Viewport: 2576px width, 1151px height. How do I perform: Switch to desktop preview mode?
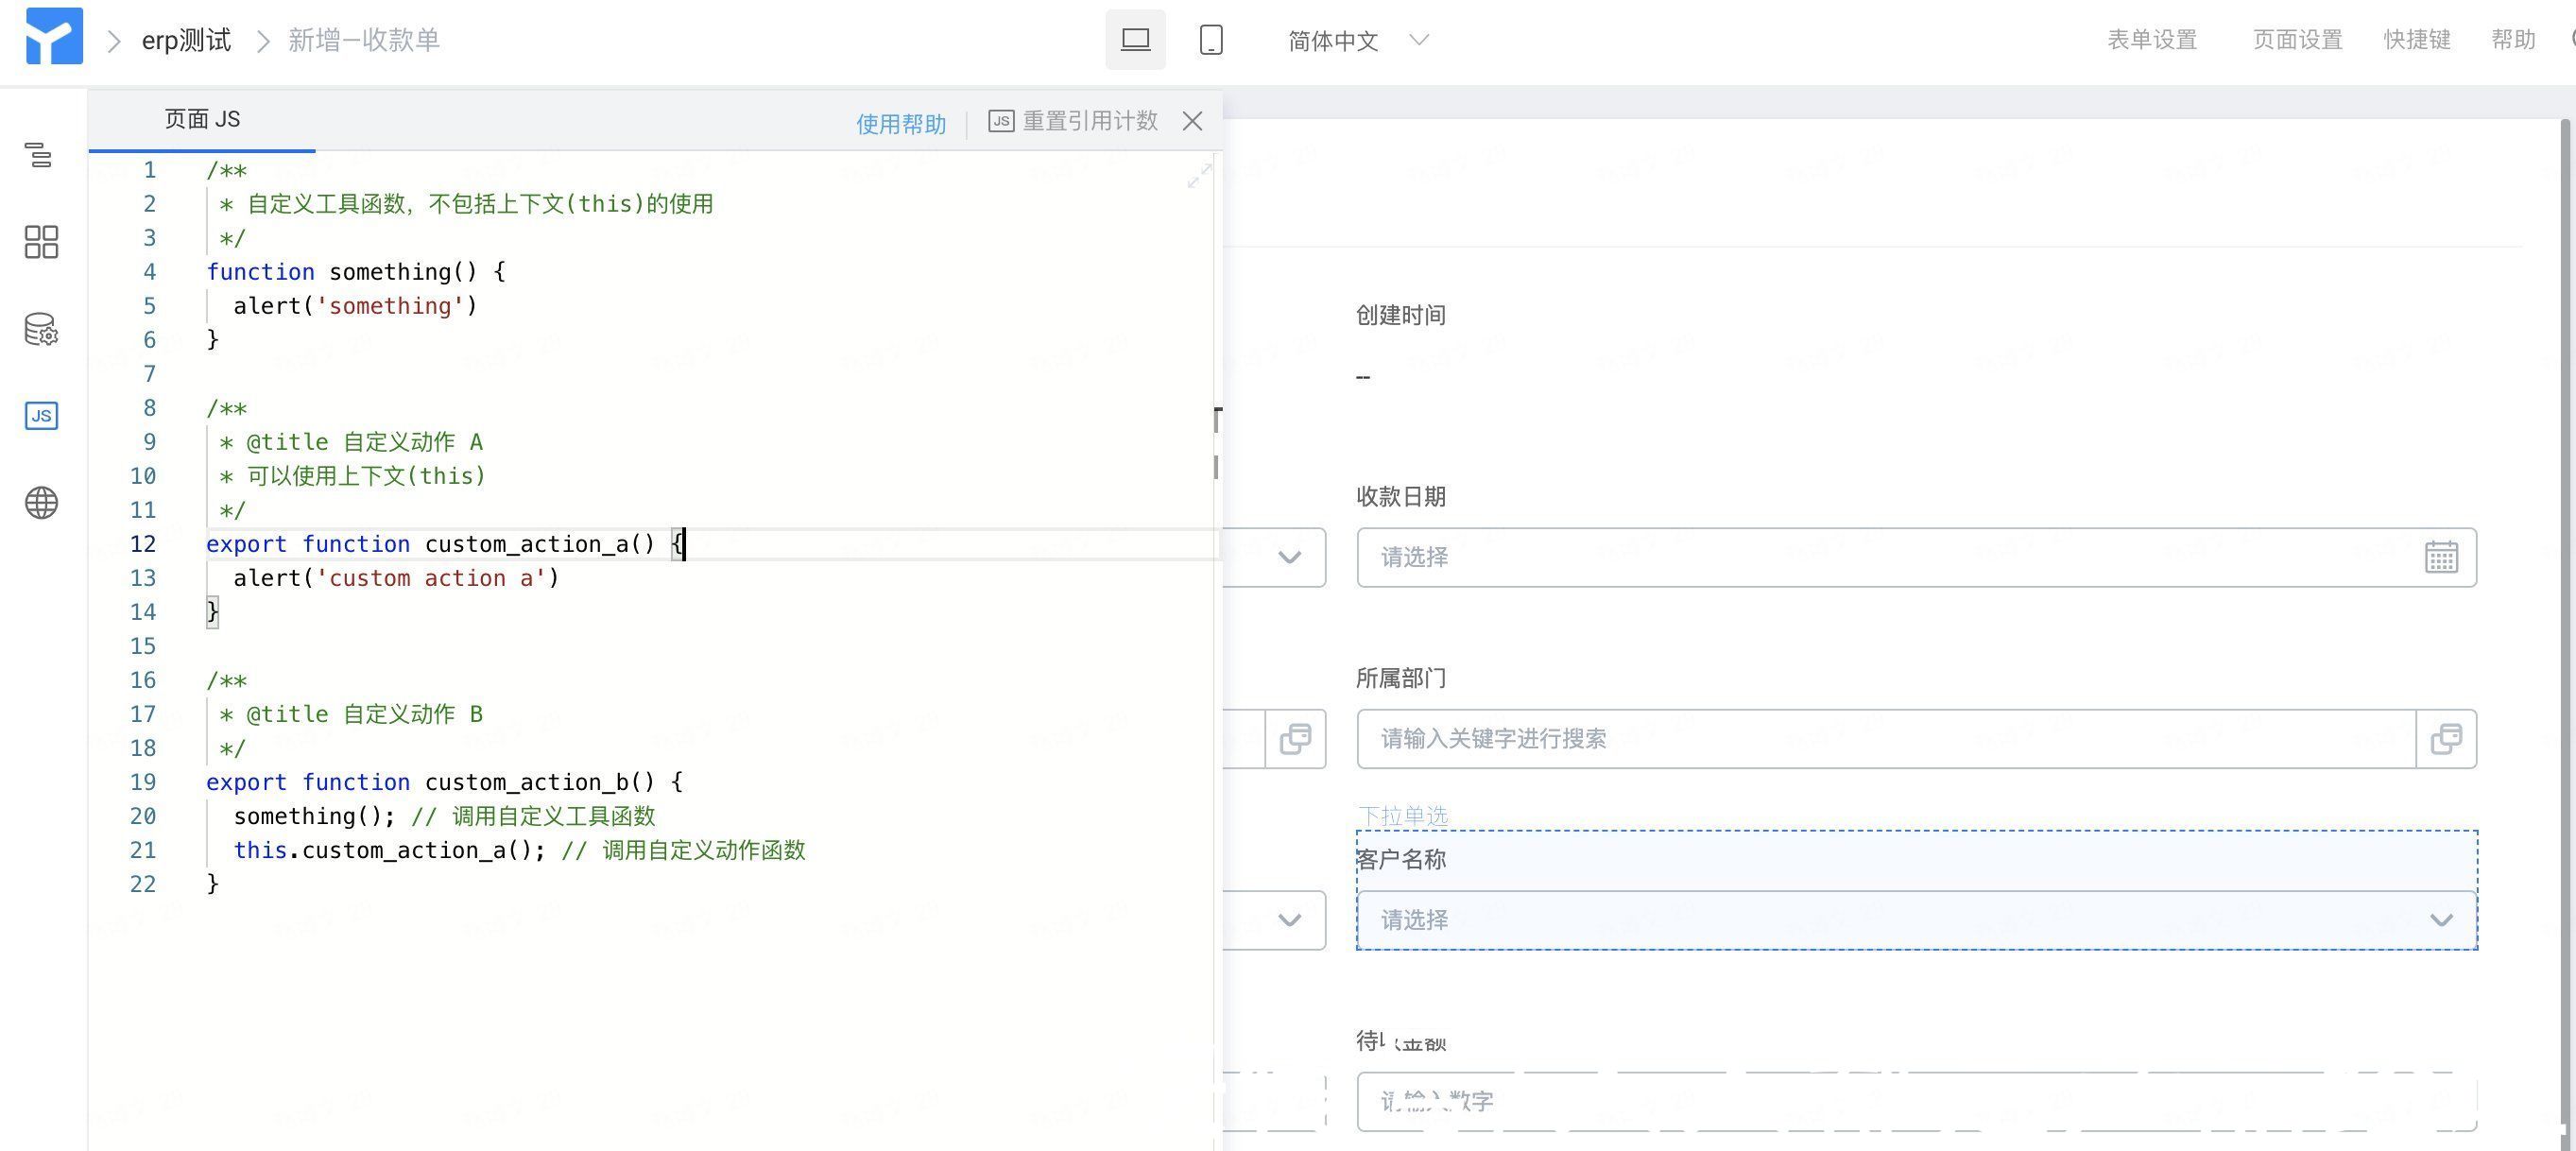1135,40
